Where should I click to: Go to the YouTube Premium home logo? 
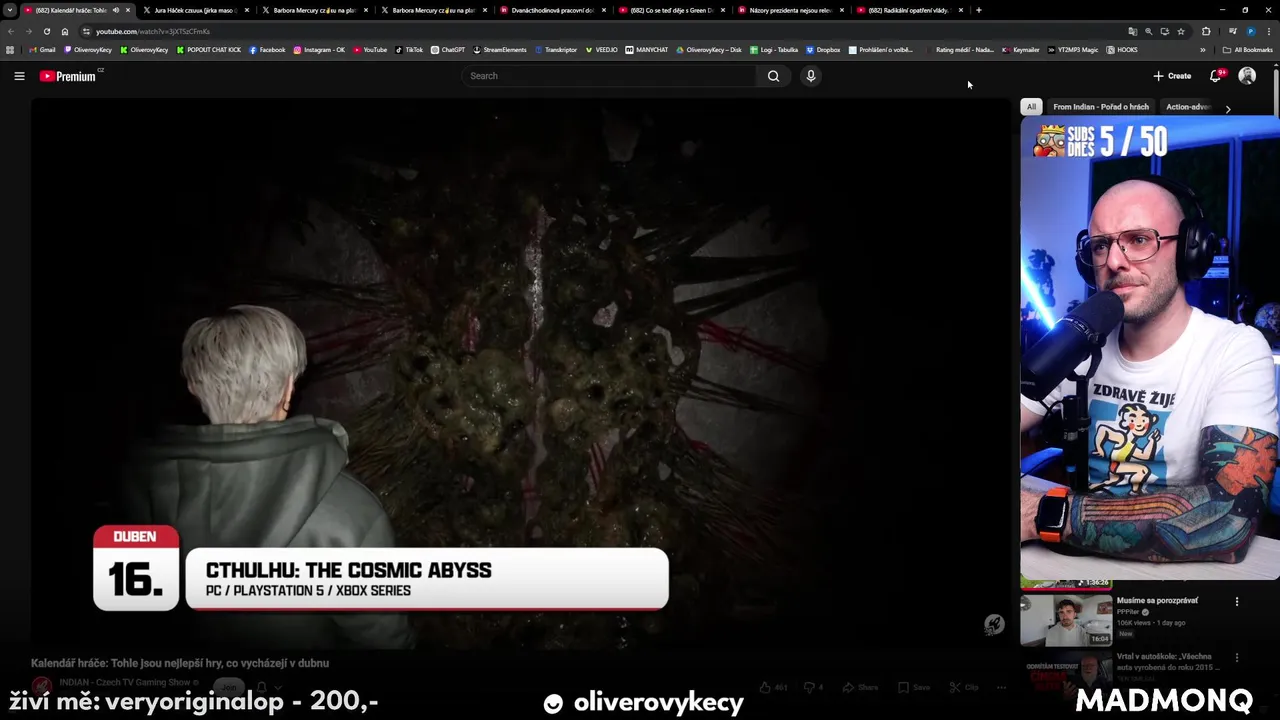click(x=69, y=76)
